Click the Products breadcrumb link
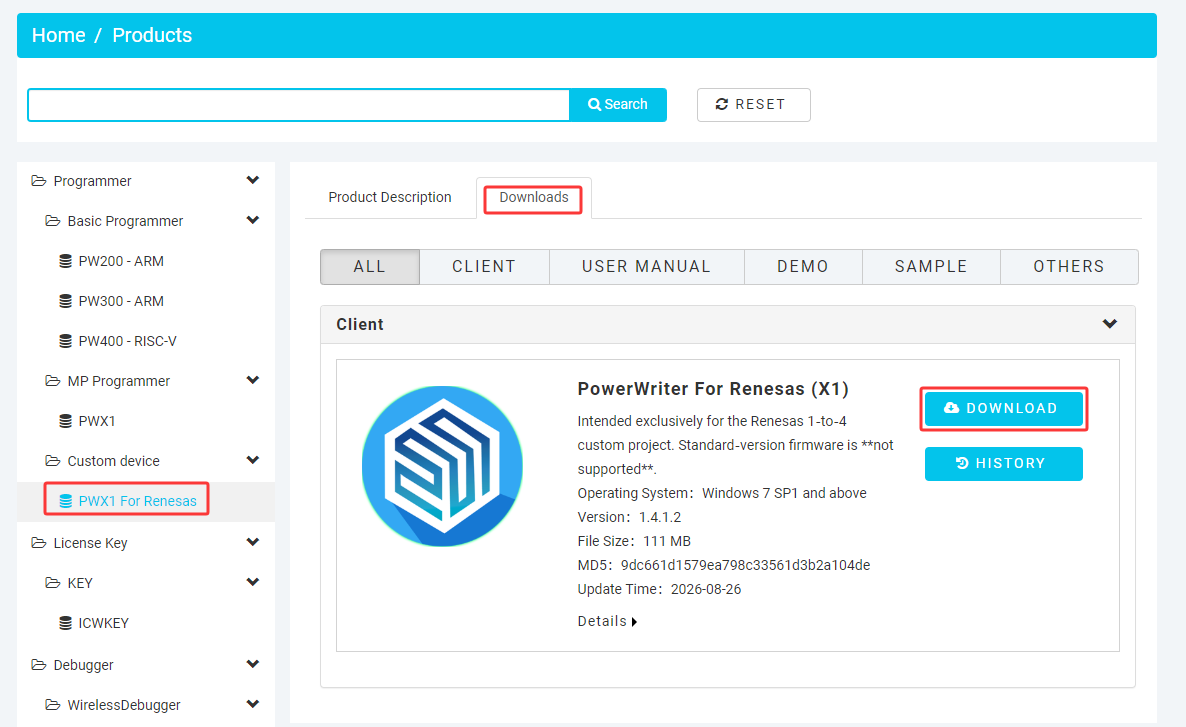This screenshot has height=727, width=1186. pyautogui.click(x=152, y=35)
